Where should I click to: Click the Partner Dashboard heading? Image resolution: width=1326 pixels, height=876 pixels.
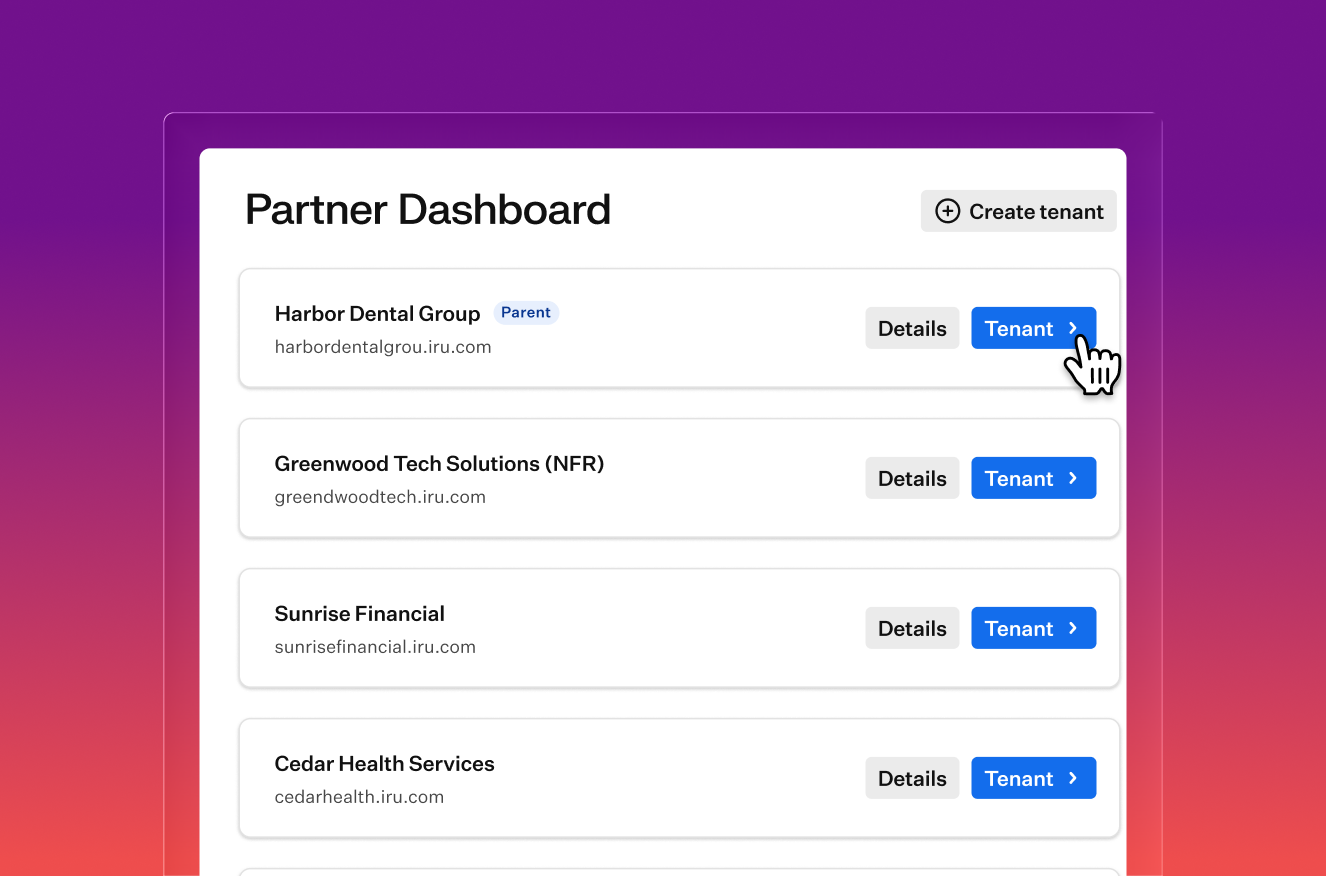428,210
